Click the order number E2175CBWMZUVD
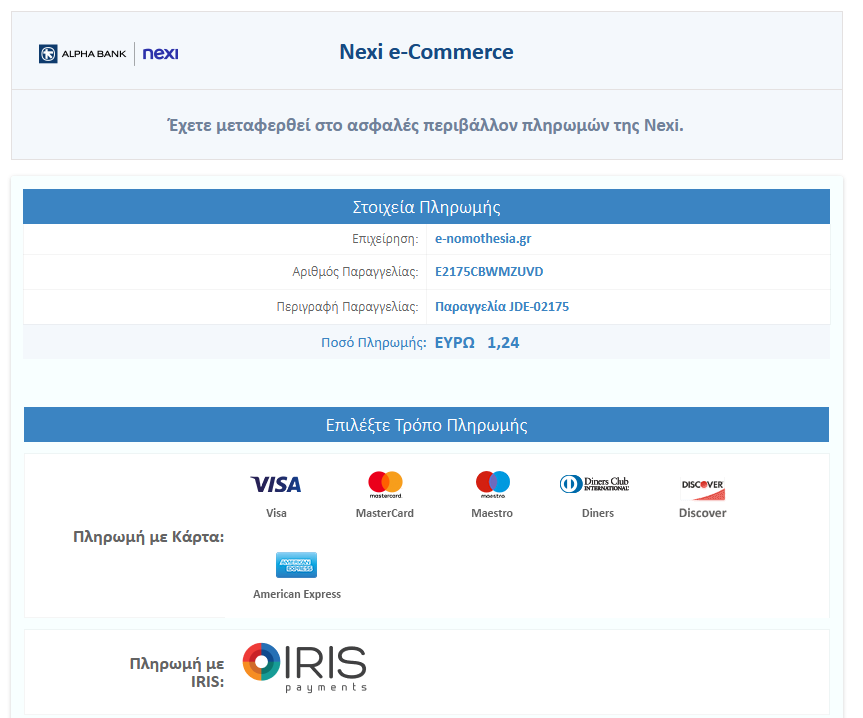Viewport: 863px width, 718px height. pyautogui.click(x=489, y=272)
